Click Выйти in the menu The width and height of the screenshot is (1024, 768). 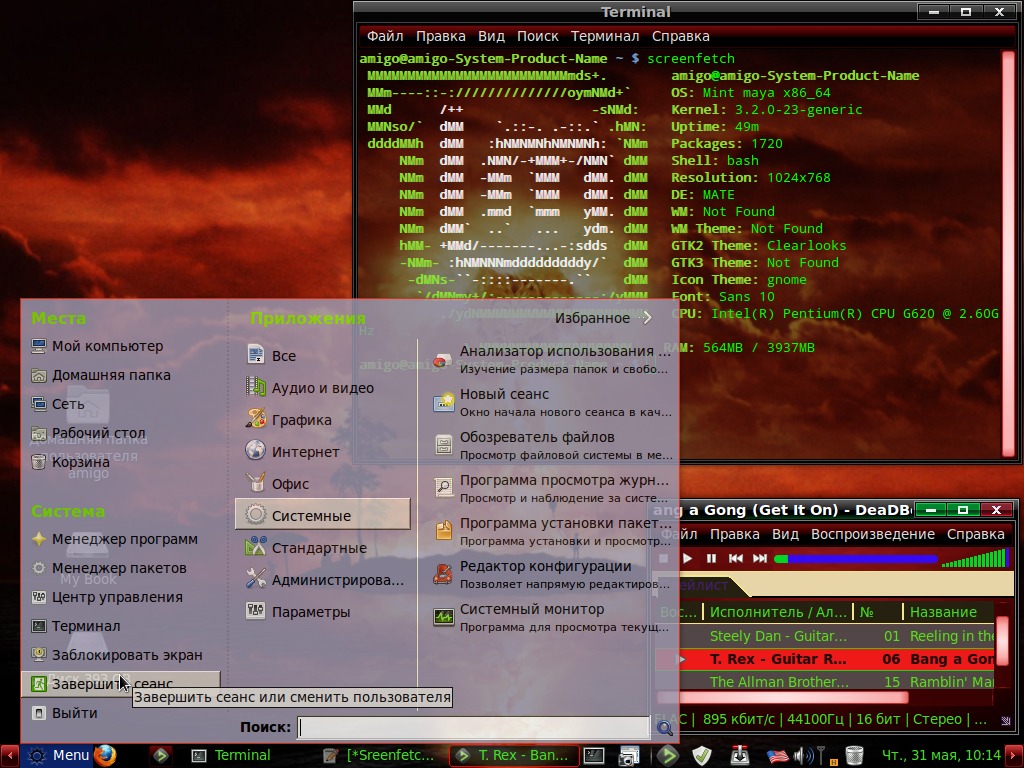(x=65, y=712)
